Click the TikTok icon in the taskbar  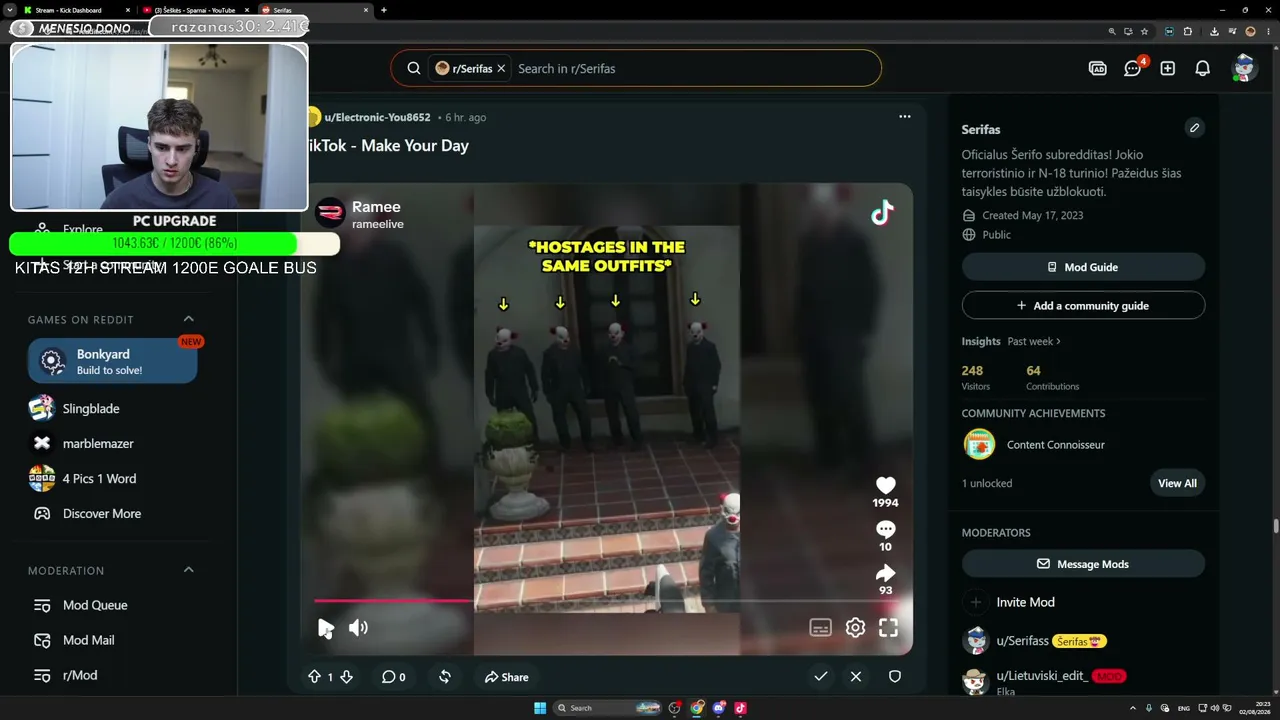point(741,708)
